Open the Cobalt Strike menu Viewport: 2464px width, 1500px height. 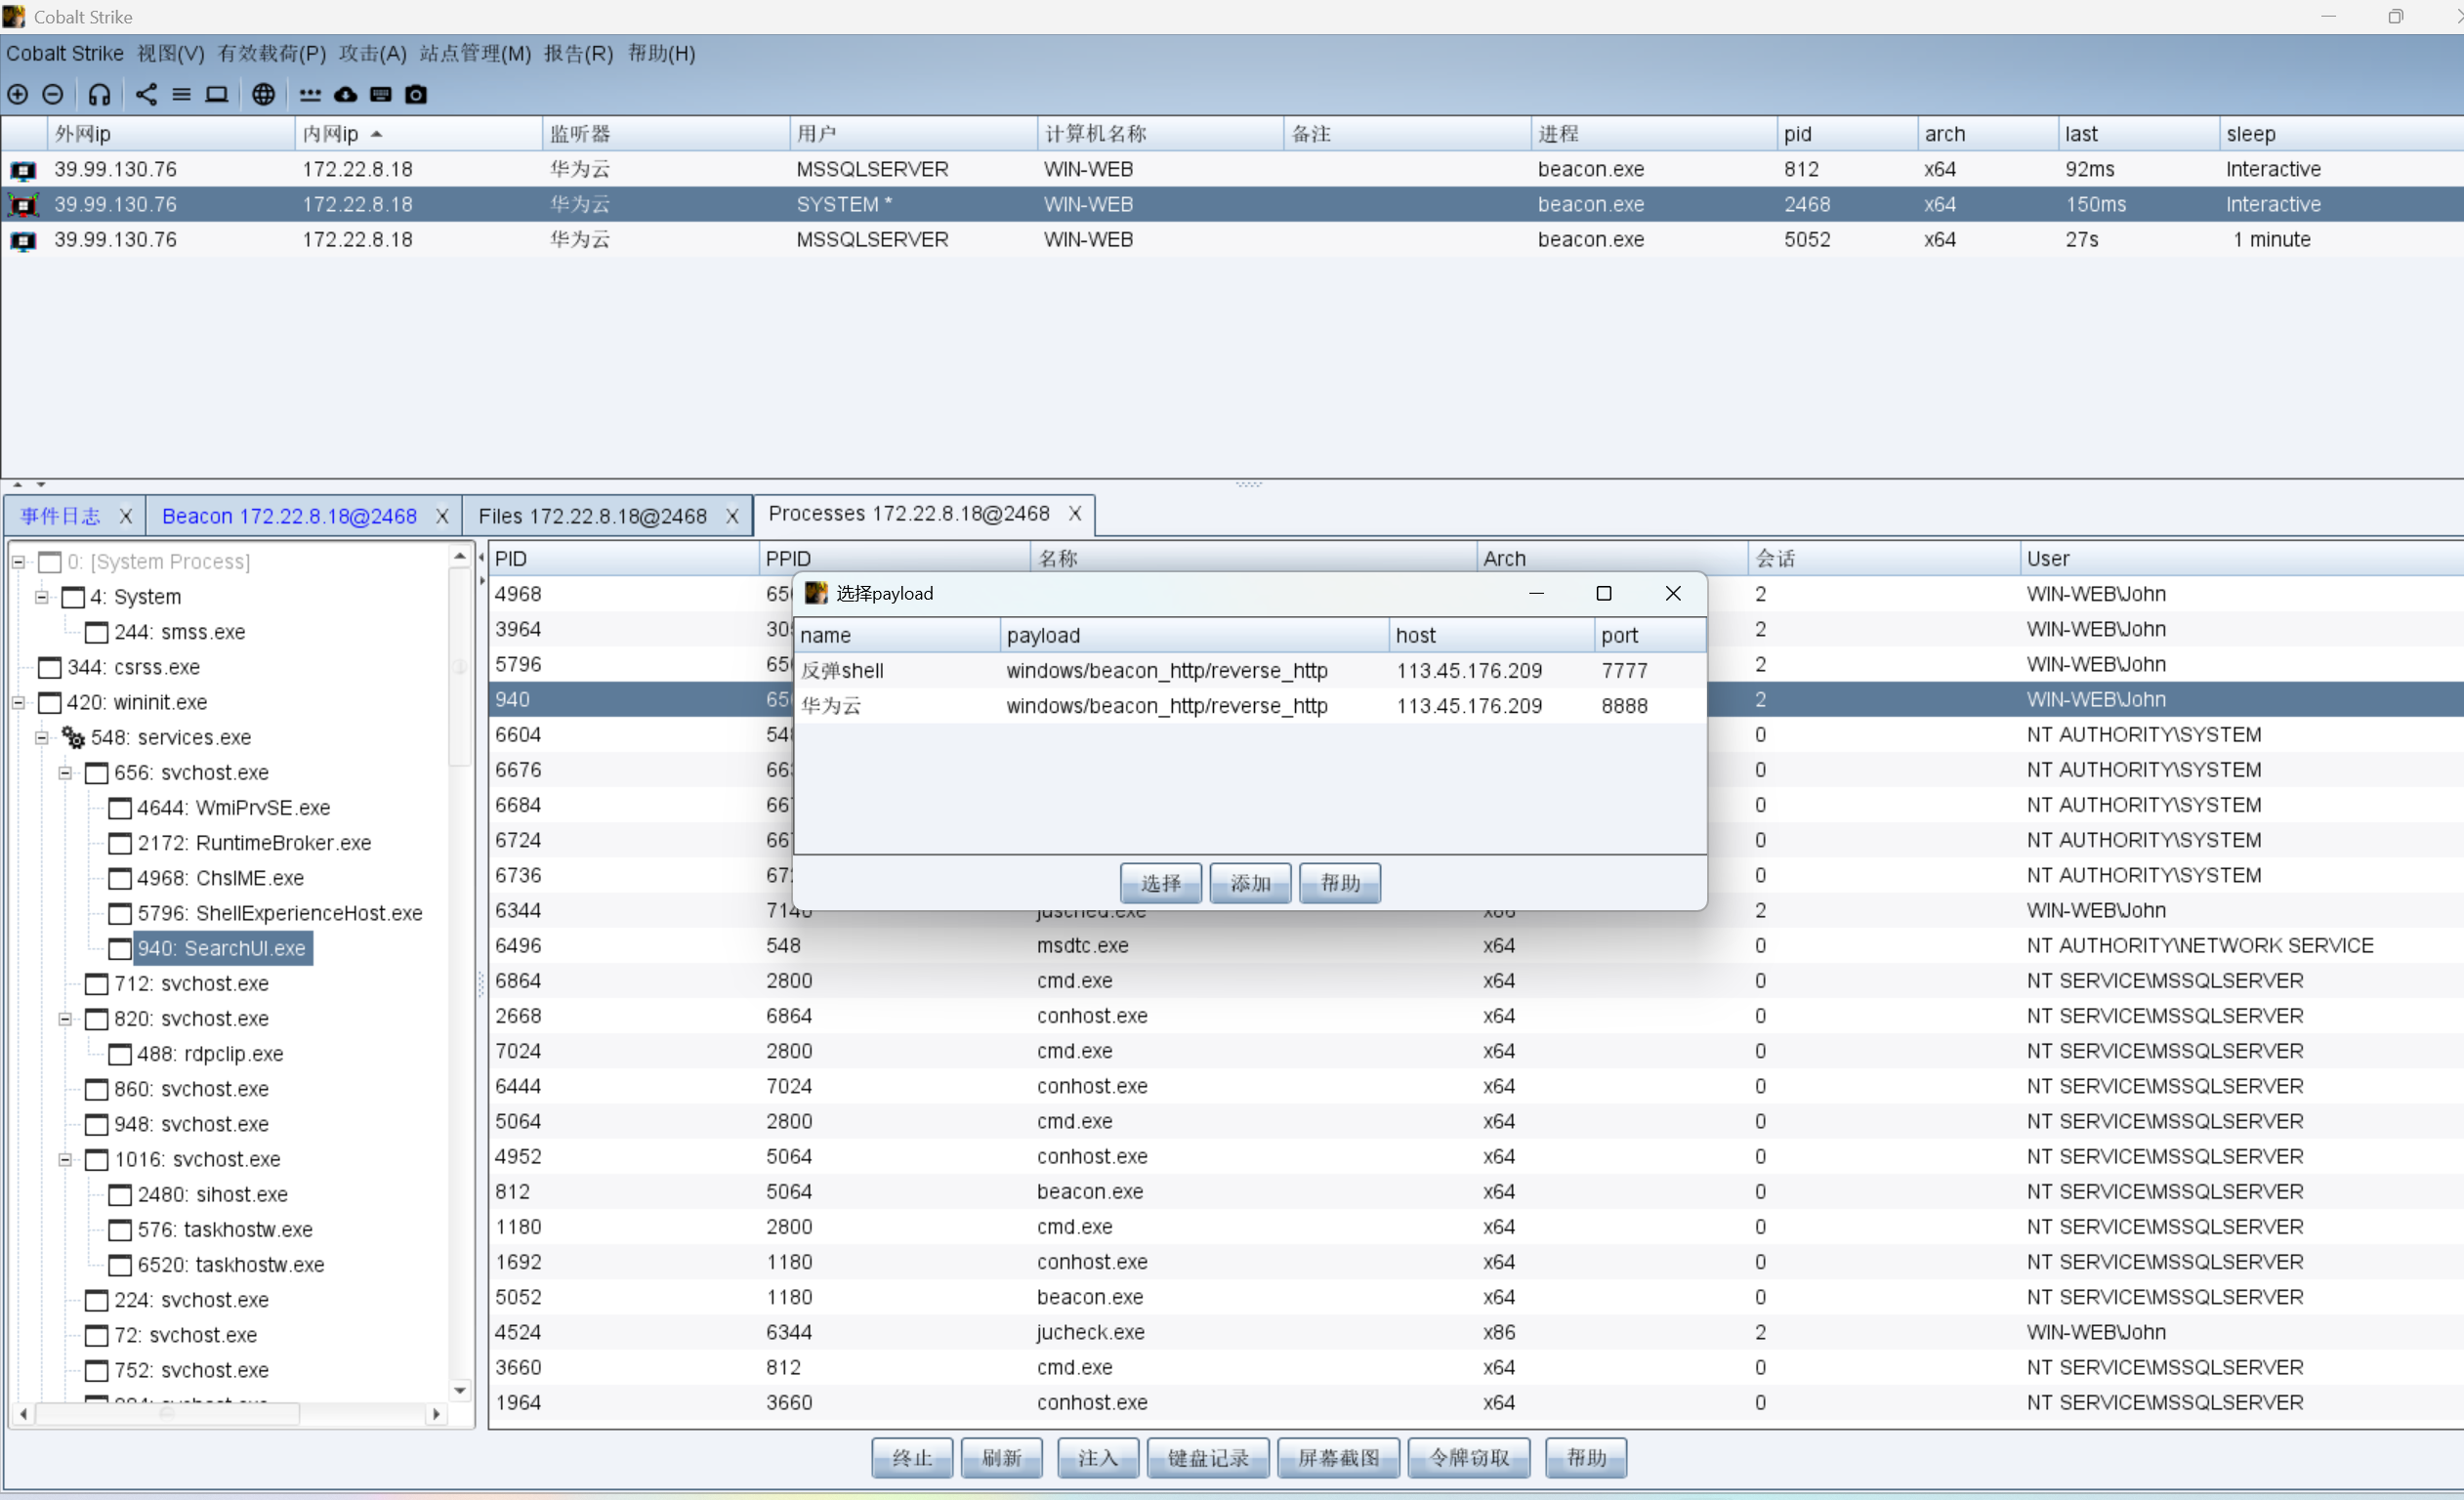[x=65, y=53]
